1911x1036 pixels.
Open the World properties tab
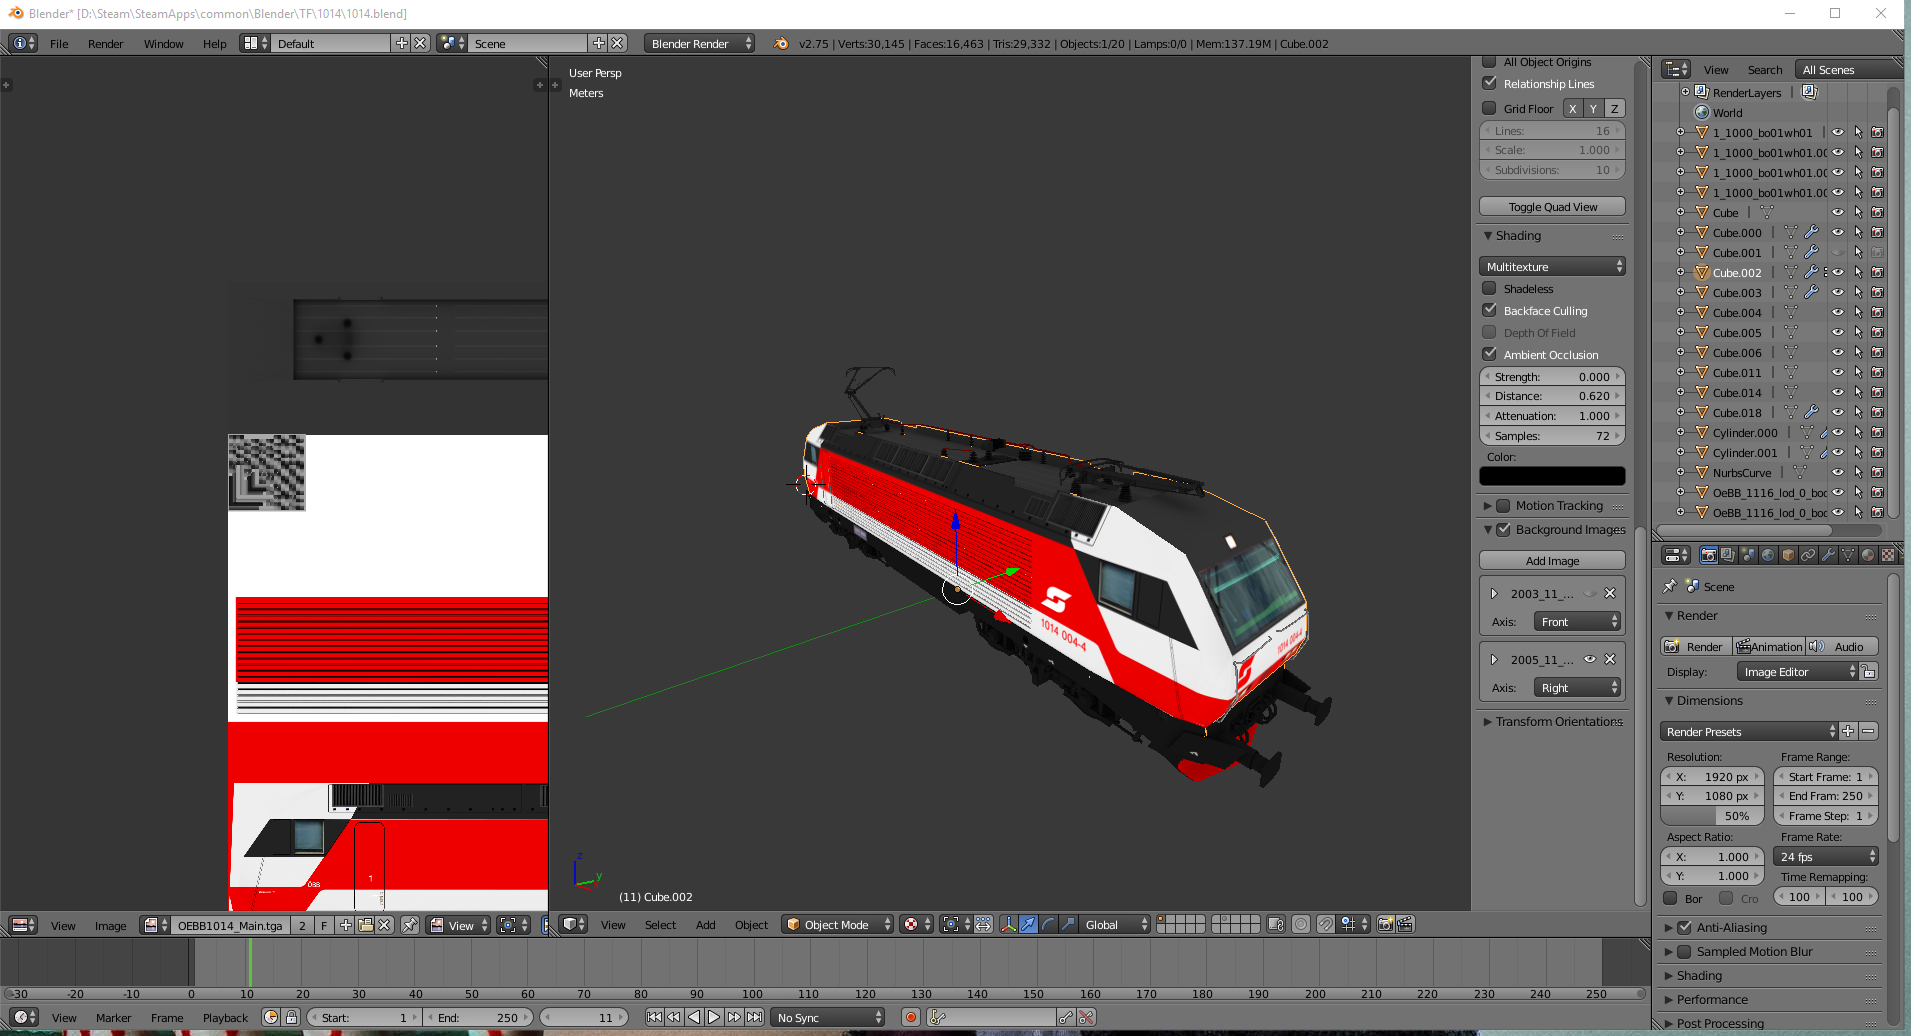point(1768,555)
